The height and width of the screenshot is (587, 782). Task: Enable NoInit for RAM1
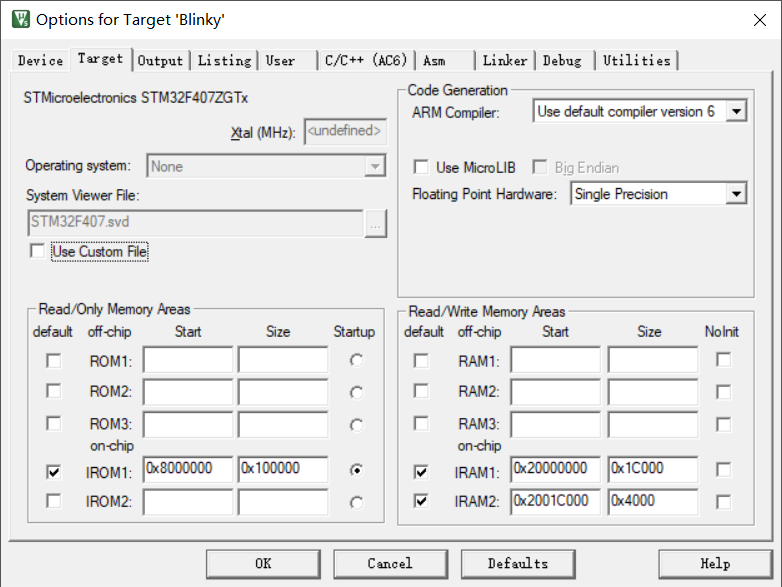(x=723, y=360)
